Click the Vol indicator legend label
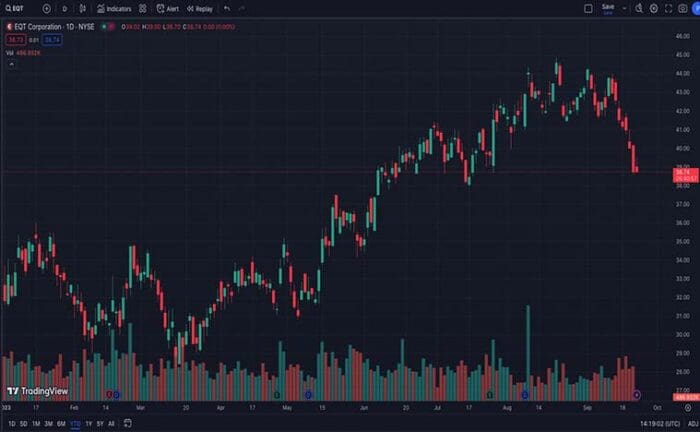 [x=10, y=53]
